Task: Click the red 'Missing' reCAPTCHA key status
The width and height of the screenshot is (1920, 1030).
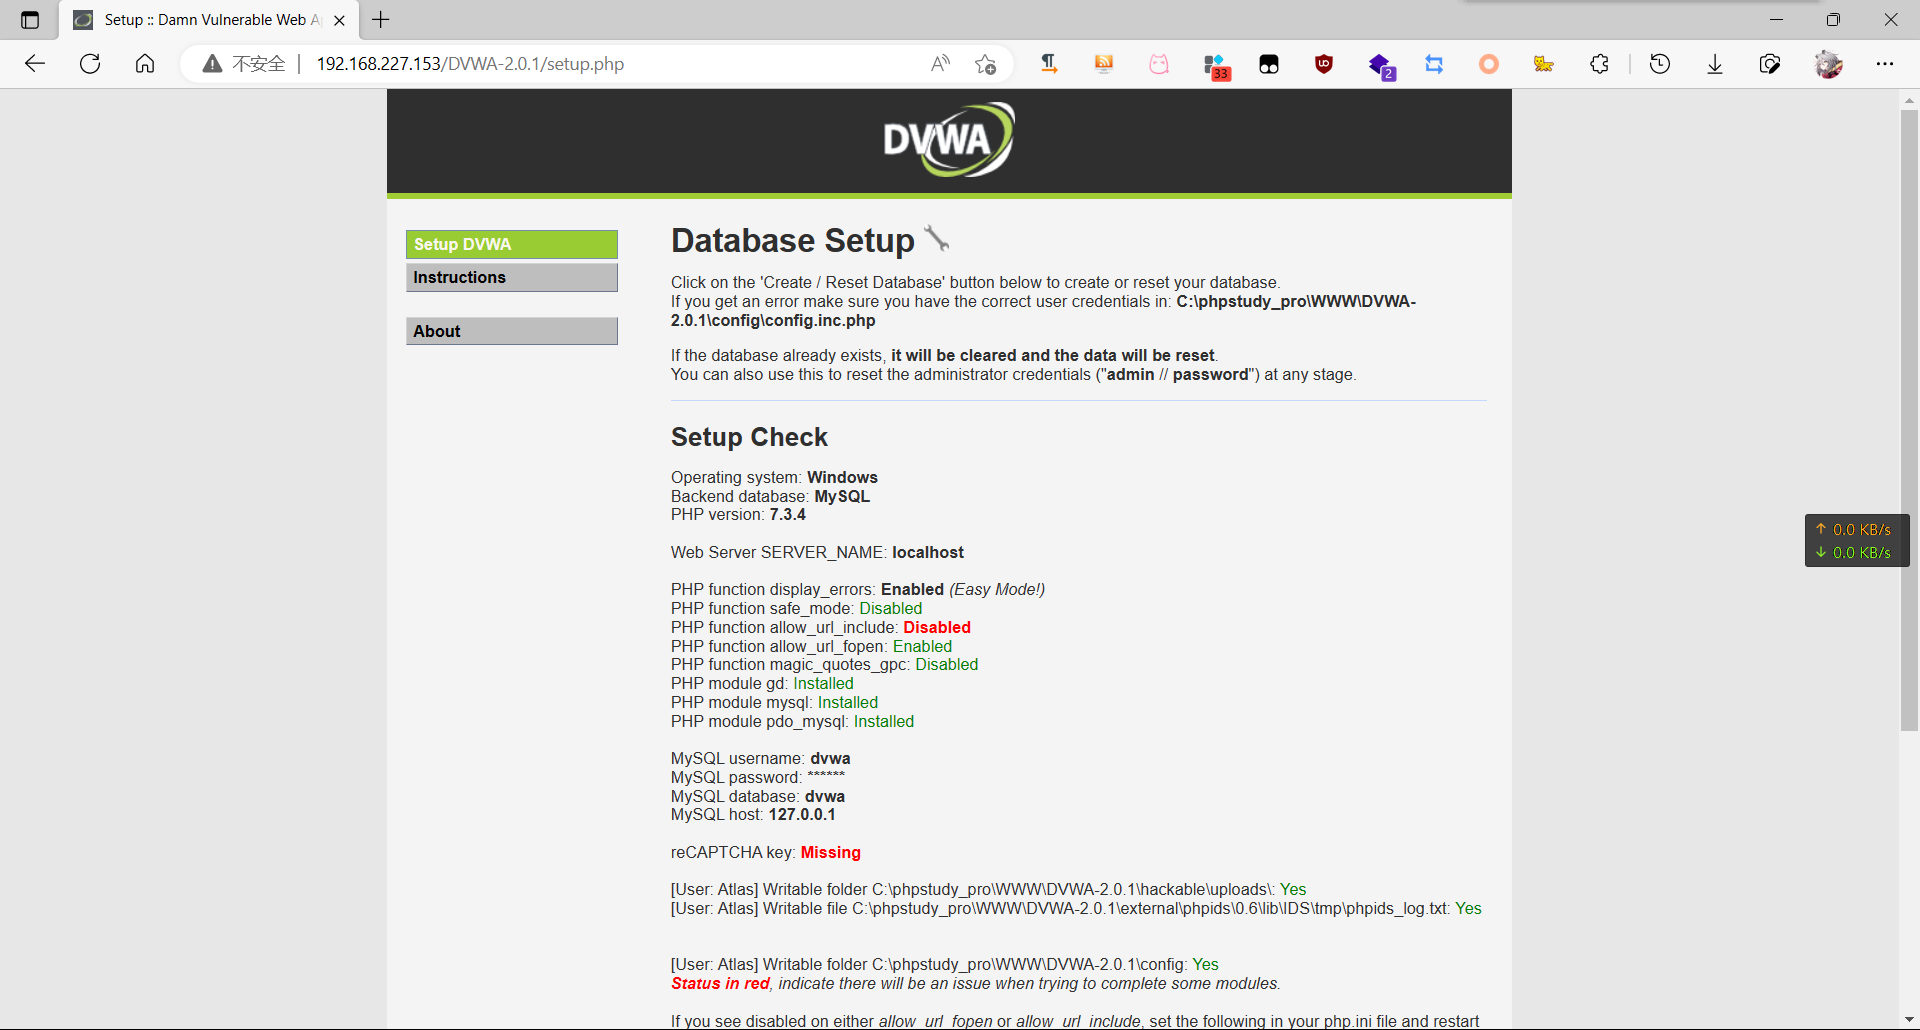Action: pyautogui.click(x=831, y=853)
